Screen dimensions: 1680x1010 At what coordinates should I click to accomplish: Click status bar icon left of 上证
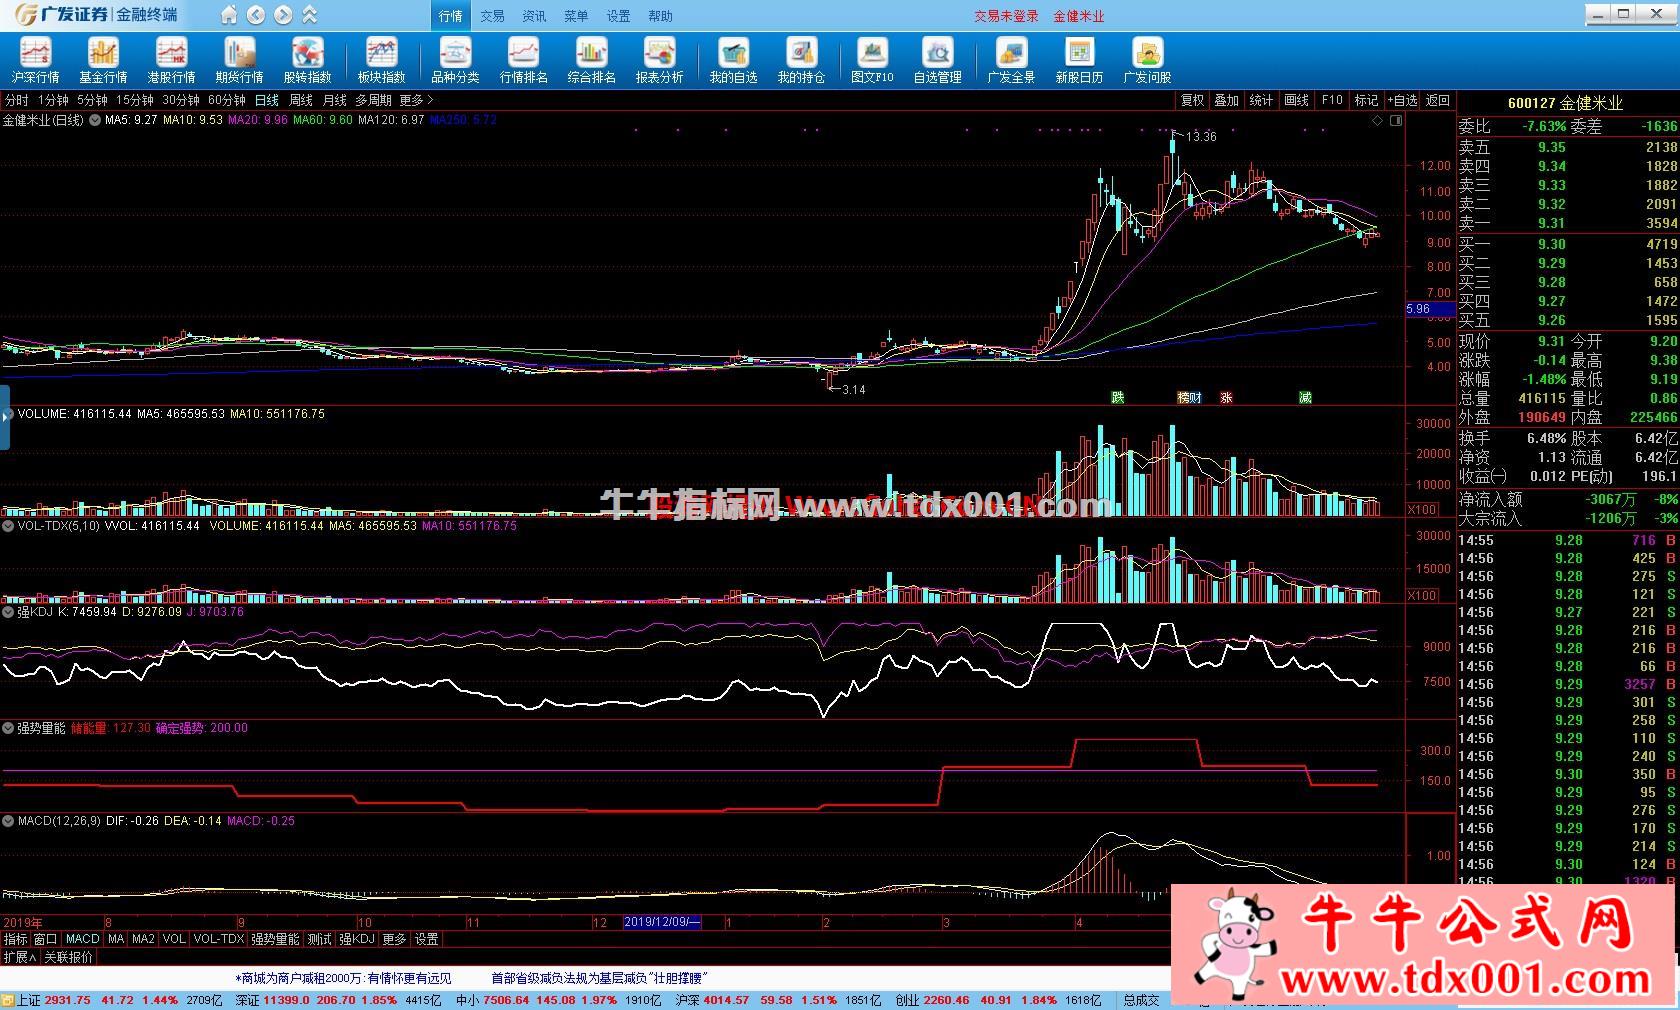pos(8,1000)
